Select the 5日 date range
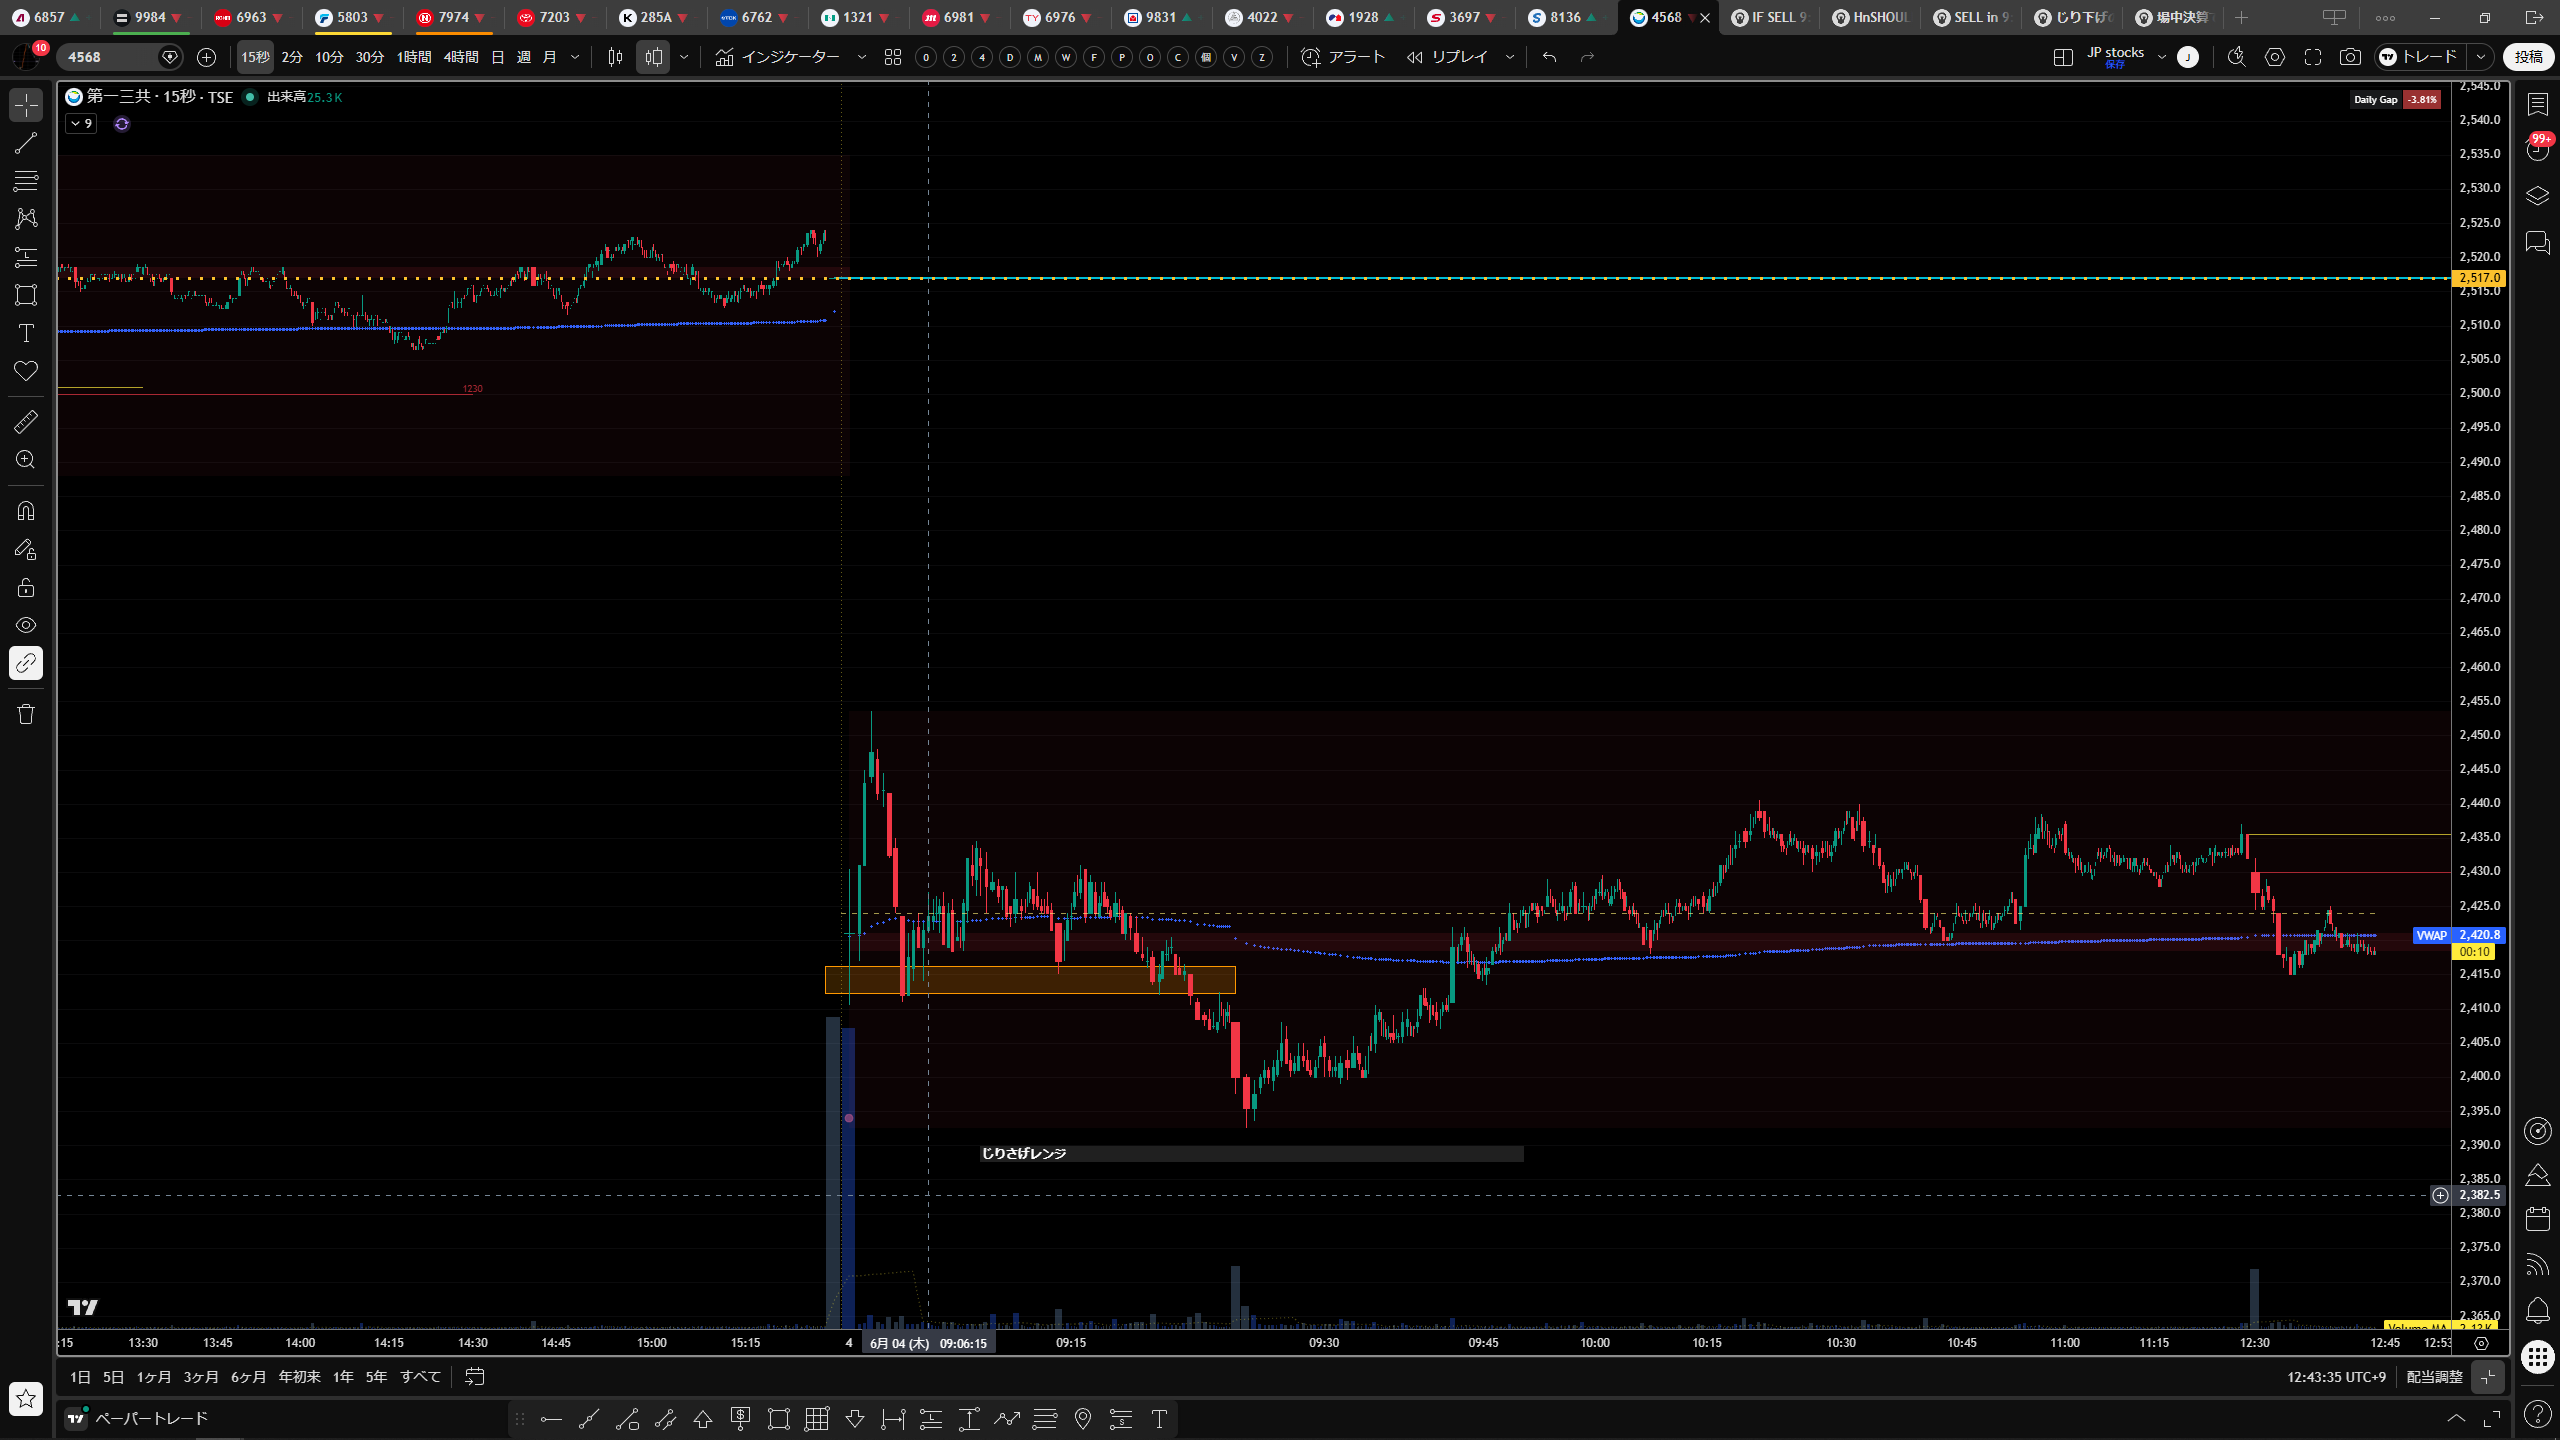This screenshot has width=2560, height=1440. 113,1377
